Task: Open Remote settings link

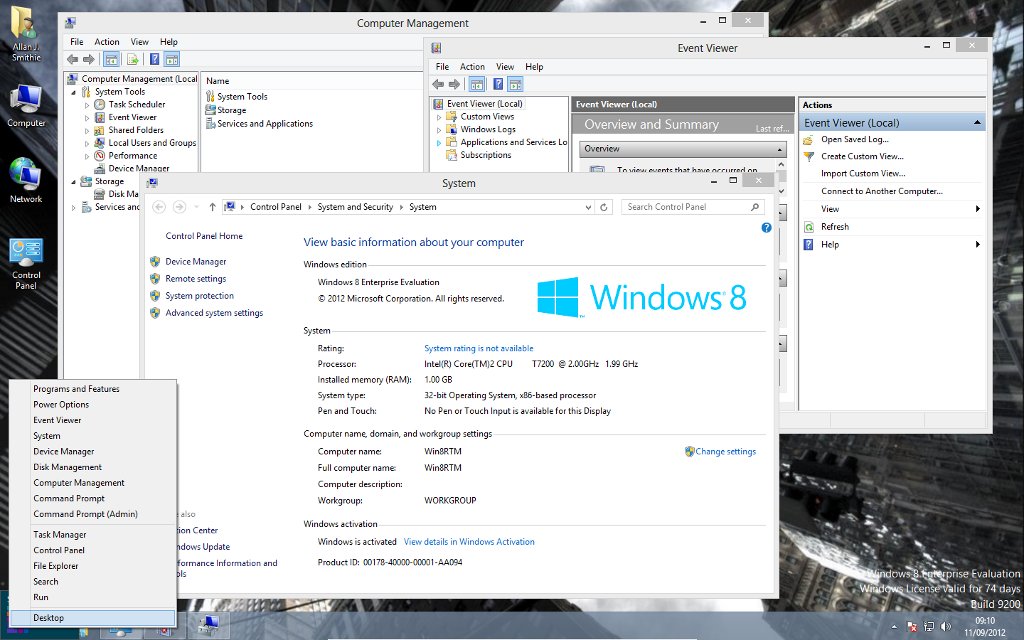Action: point(195,279)
